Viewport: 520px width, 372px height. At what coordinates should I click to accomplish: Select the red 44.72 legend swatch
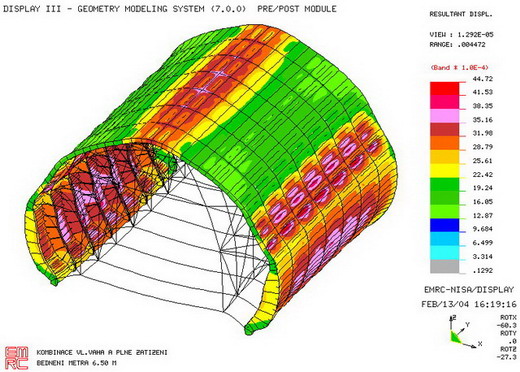[x=444, y=89]
